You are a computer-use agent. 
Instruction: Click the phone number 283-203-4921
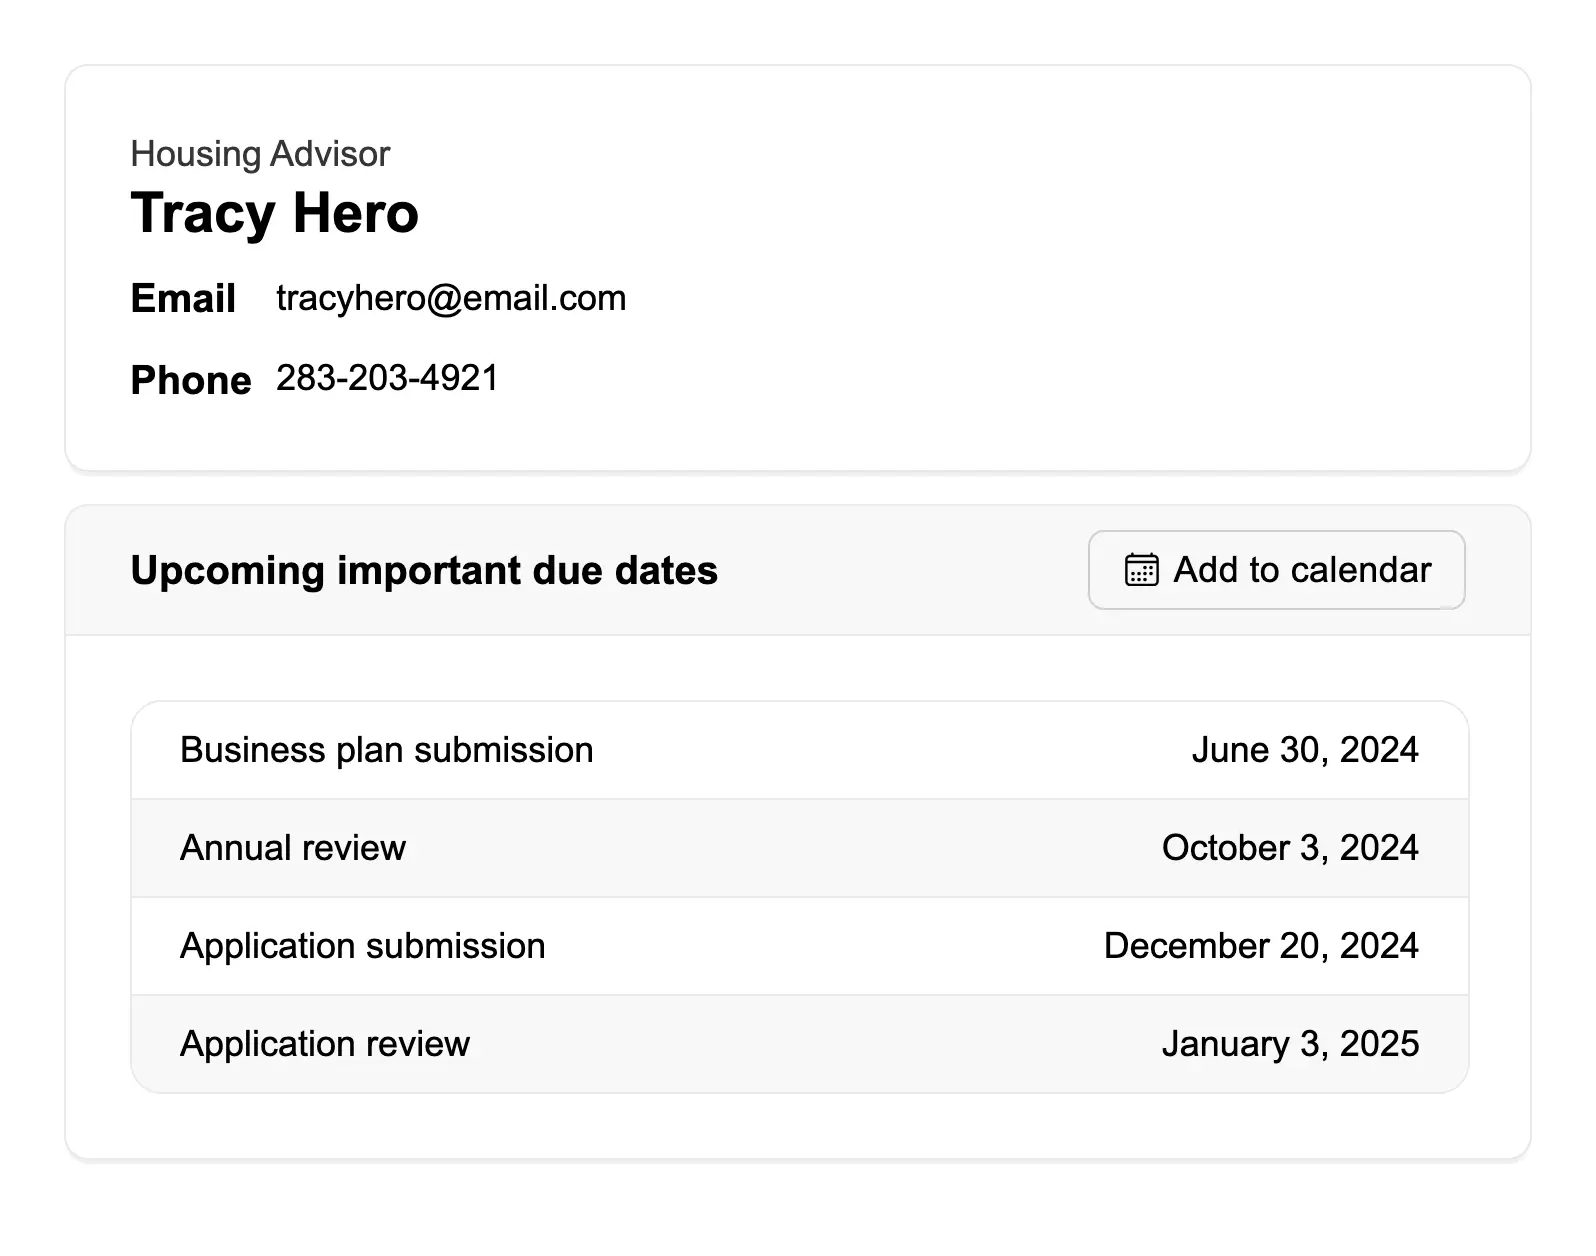pyautogui.click(x=387, y=378)
